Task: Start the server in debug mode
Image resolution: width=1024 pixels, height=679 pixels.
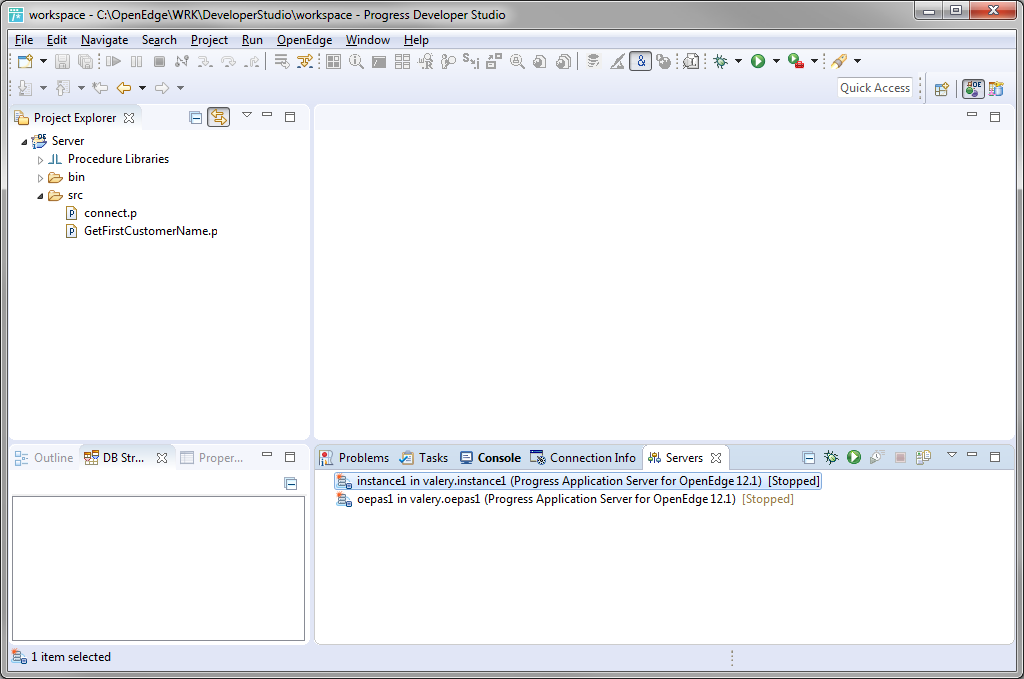Action: click(x=831, y=458)
